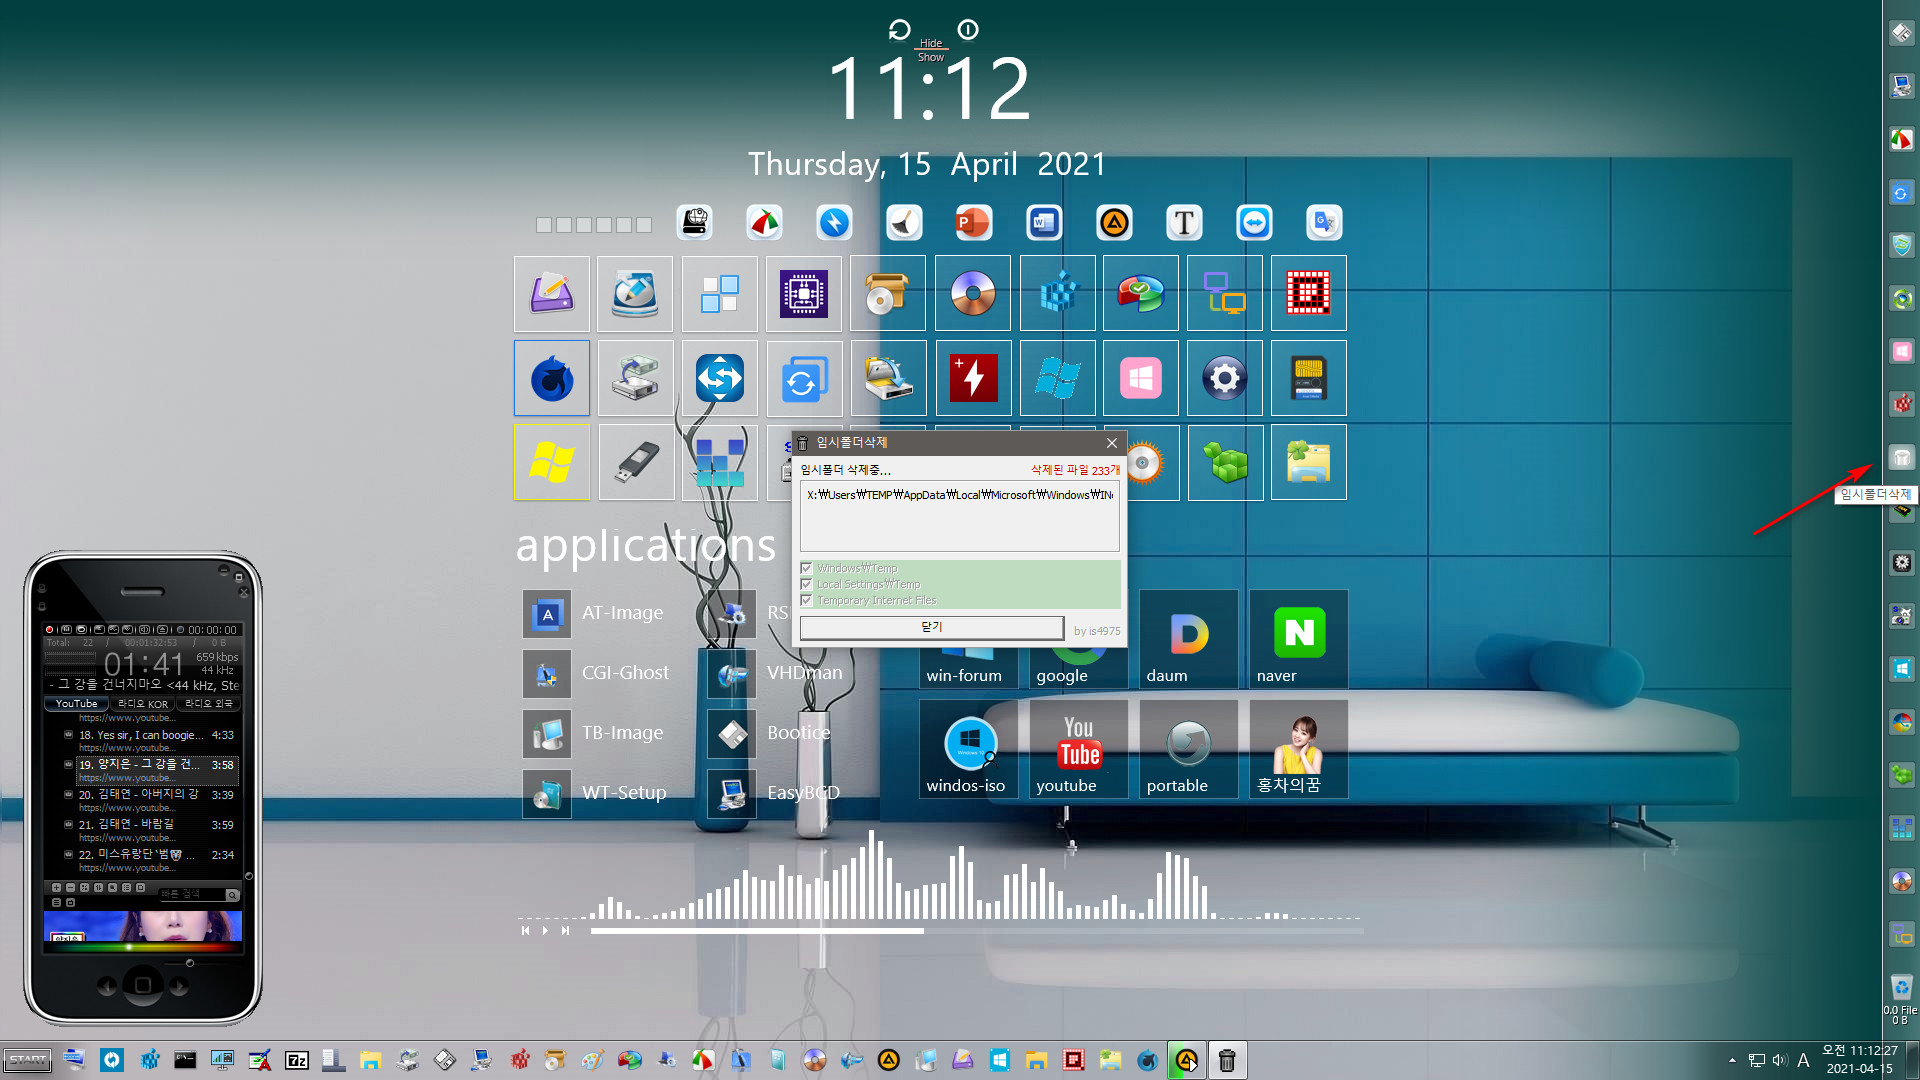Click the quick search field in the player
Viewport: 1920px width, 1080px height.
(x=193, y=894)
